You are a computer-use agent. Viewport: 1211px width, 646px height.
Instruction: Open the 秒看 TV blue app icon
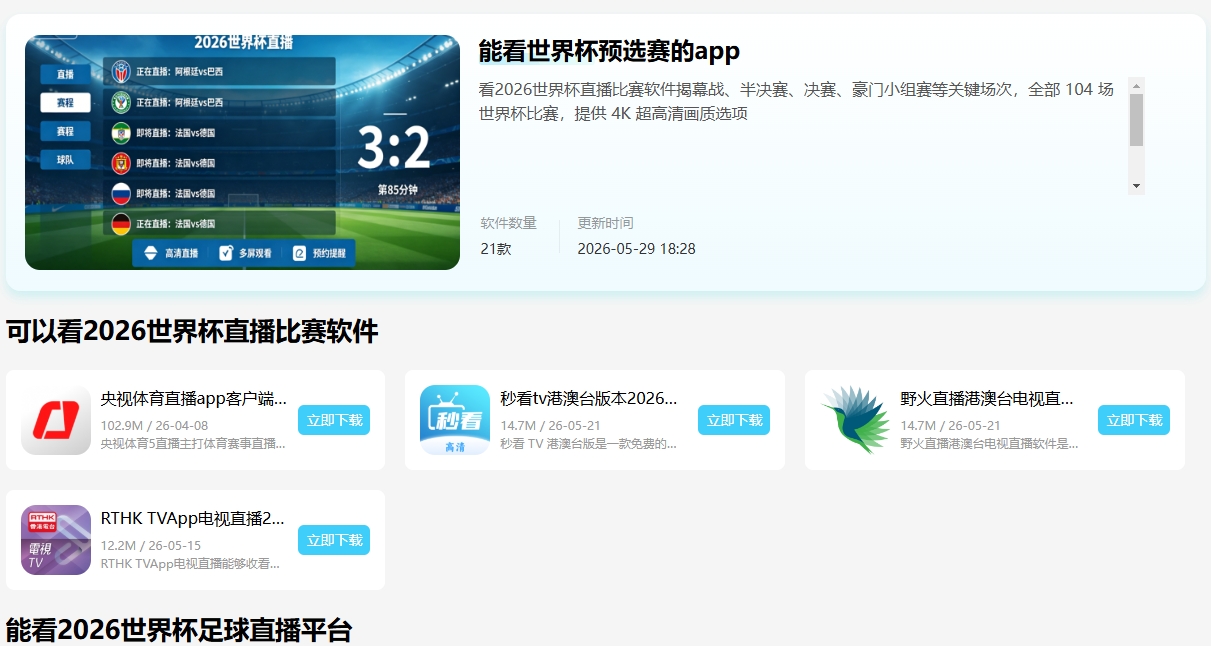pyautogui.click(x=455, y=420)
